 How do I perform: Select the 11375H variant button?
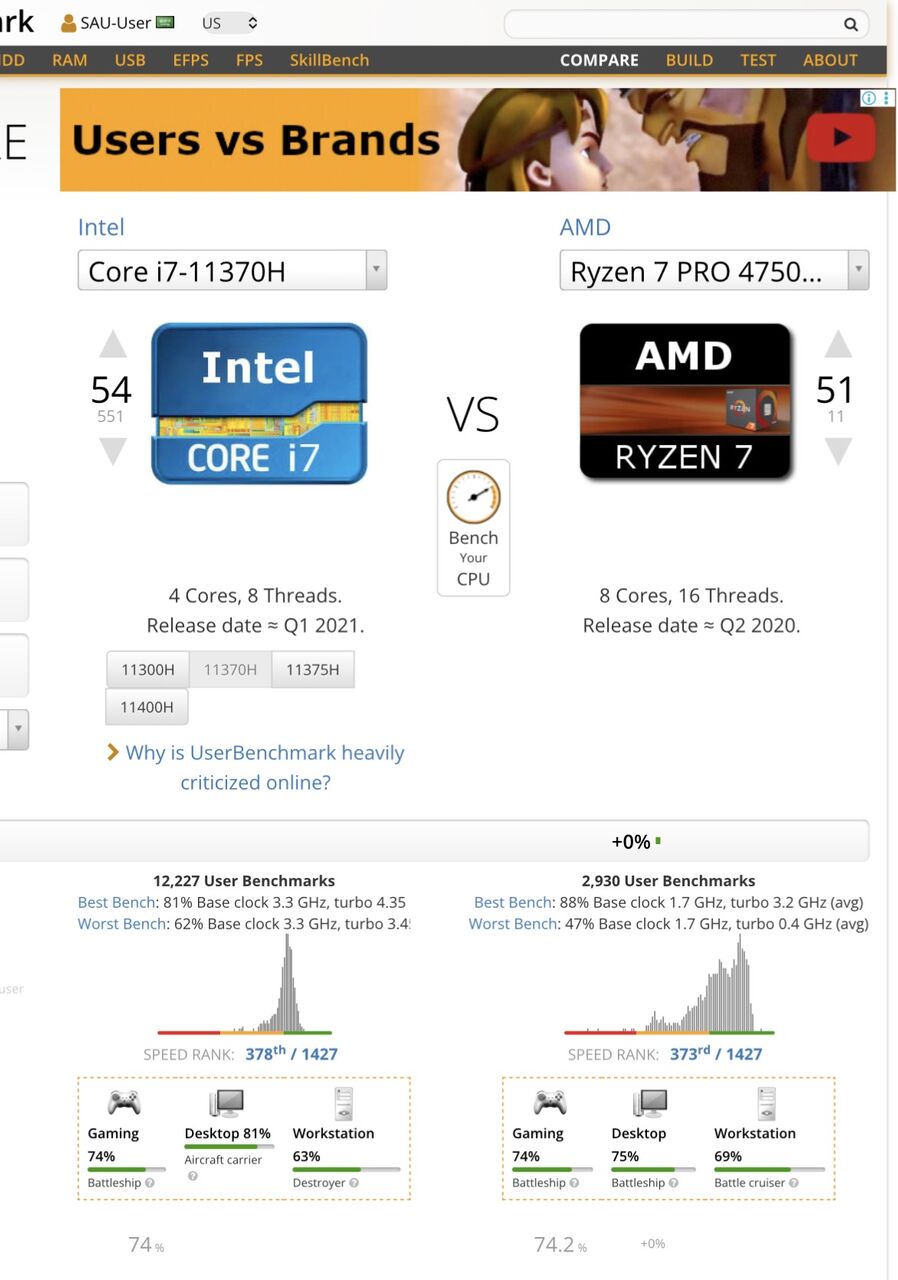coord(312,670)
